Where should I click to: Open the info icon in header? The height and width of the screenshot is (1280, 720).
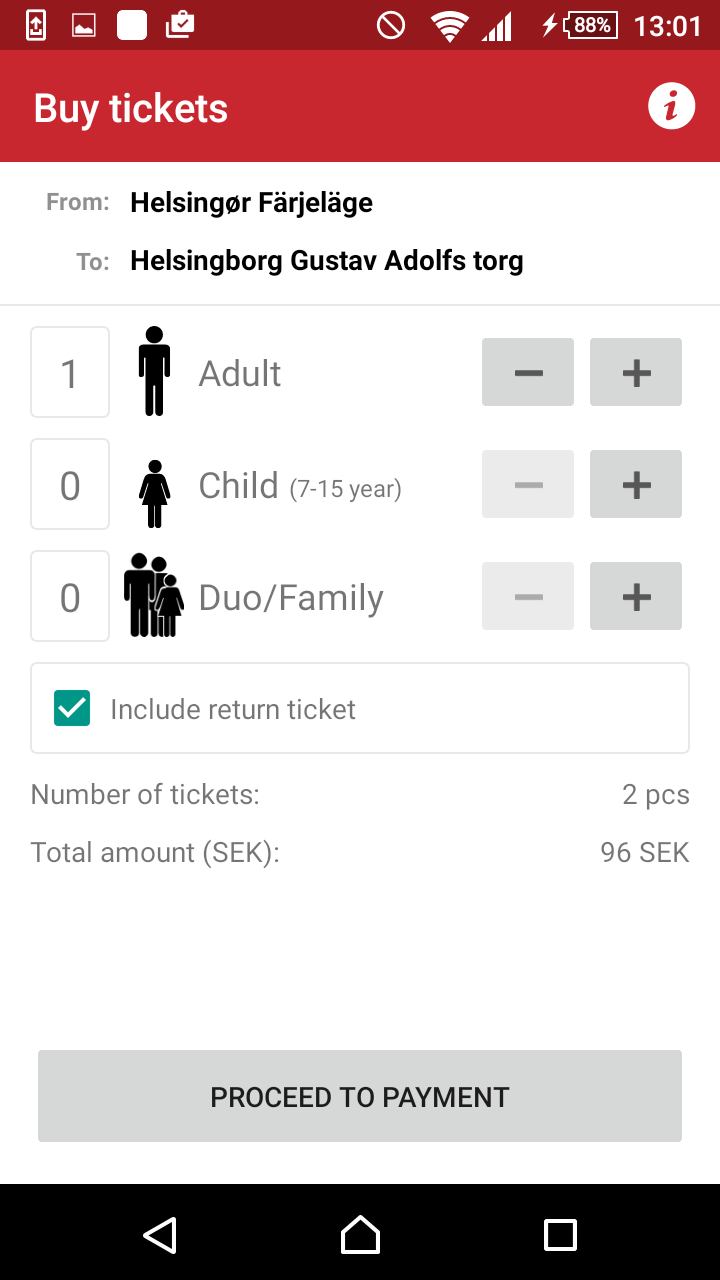tap(671, 106)
